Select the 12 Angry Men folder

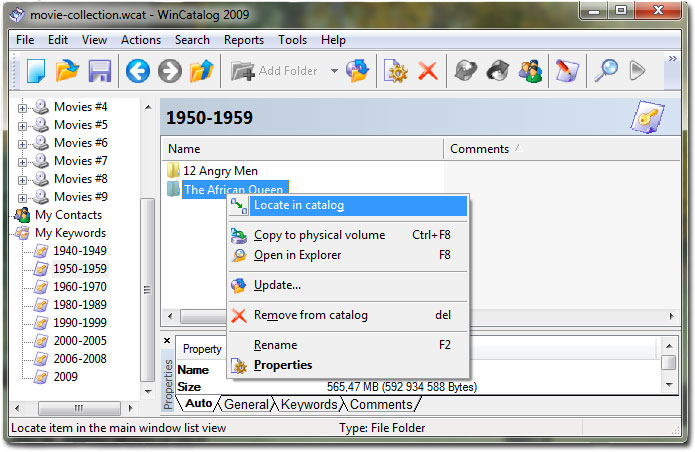click(220, 171)
